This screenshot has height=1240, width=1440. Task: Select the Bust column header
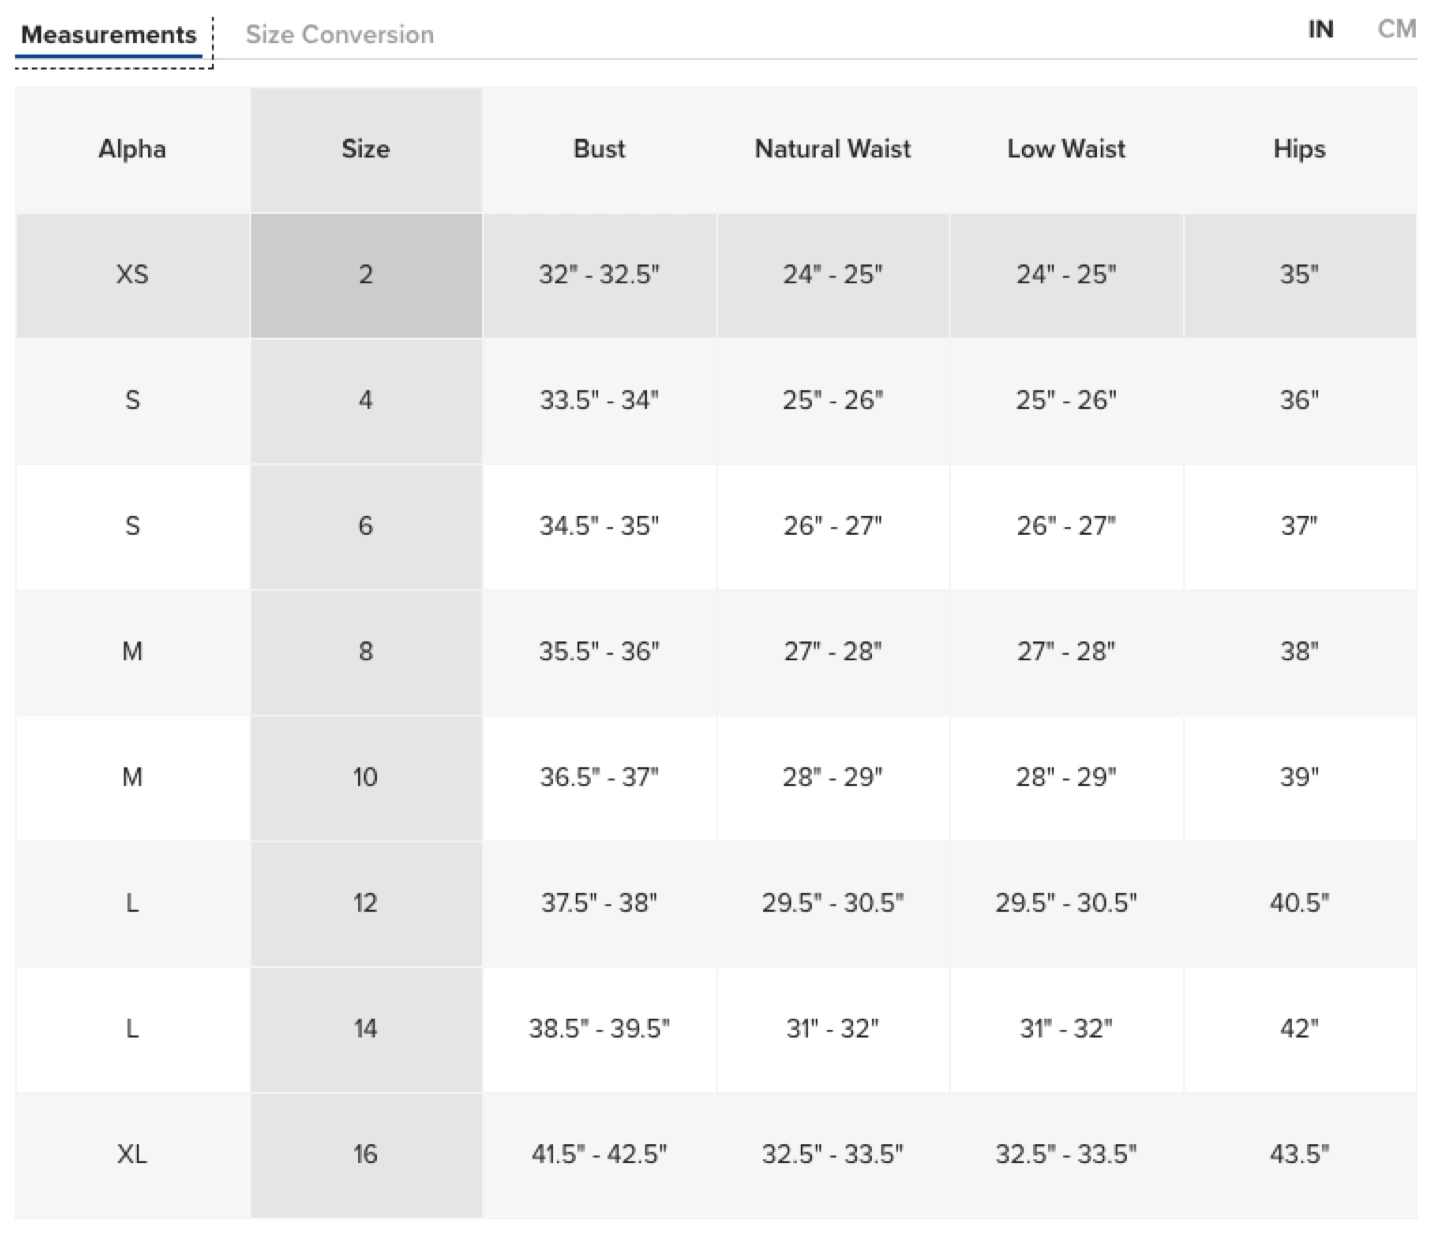click(599, 149)
